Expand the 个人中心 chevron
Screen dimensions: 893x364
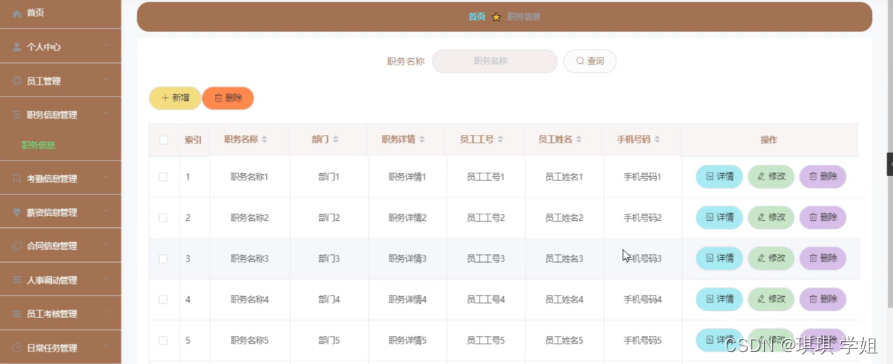106,46
